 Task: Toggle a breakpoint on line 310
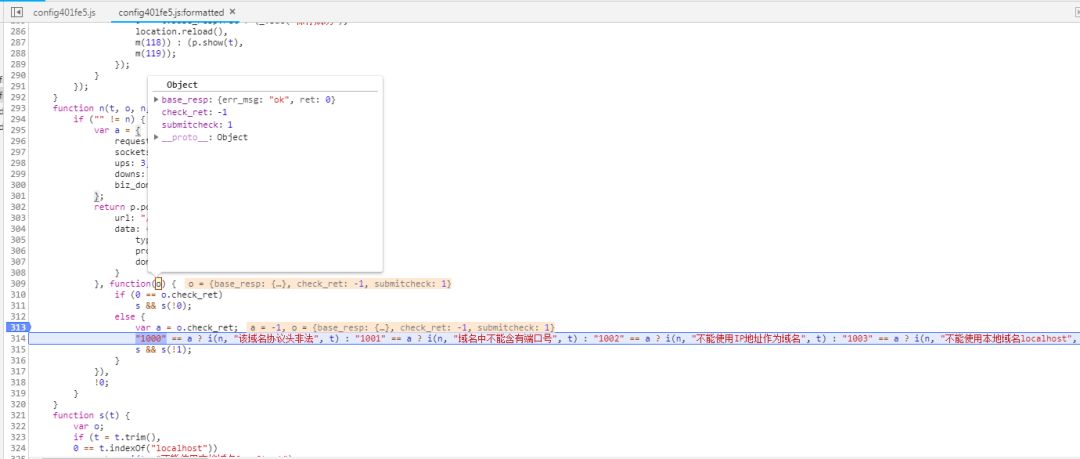[17, 294]
